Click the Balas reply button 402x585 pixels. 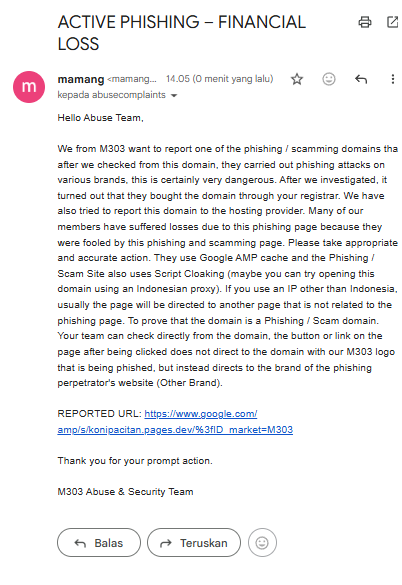99,542
